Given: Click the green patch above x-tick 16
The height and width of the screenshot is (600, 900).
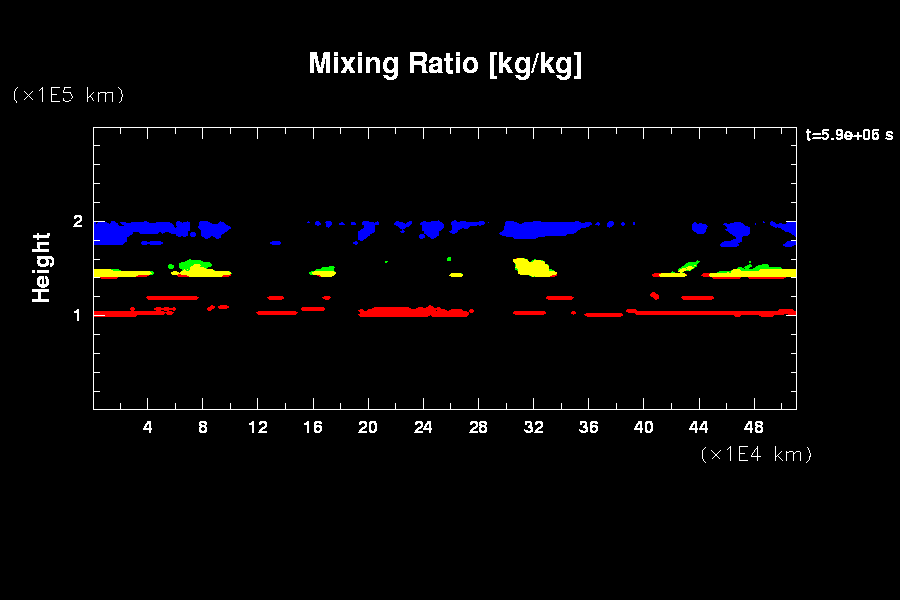Looking at the screenshot, I should point(324,269).
